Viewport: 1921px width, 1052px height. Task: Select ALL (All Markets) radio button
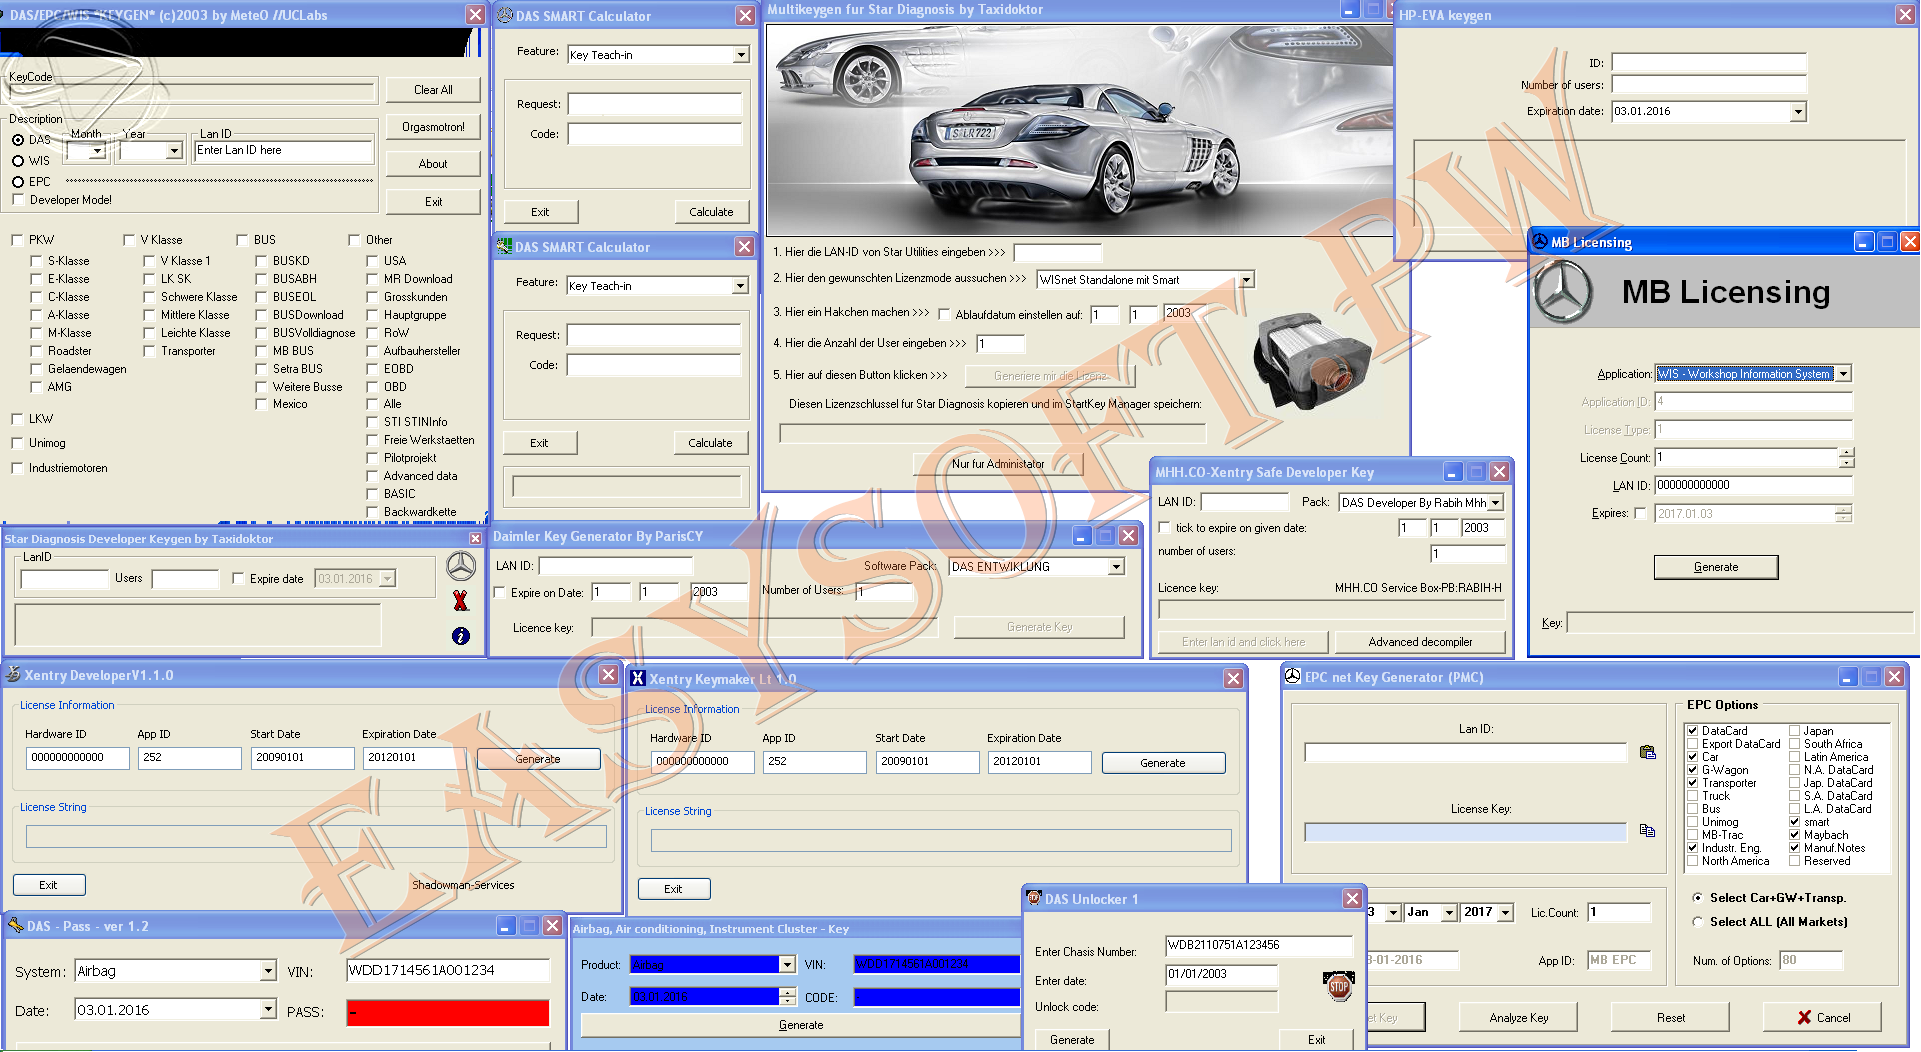[x=1697, y=922]
